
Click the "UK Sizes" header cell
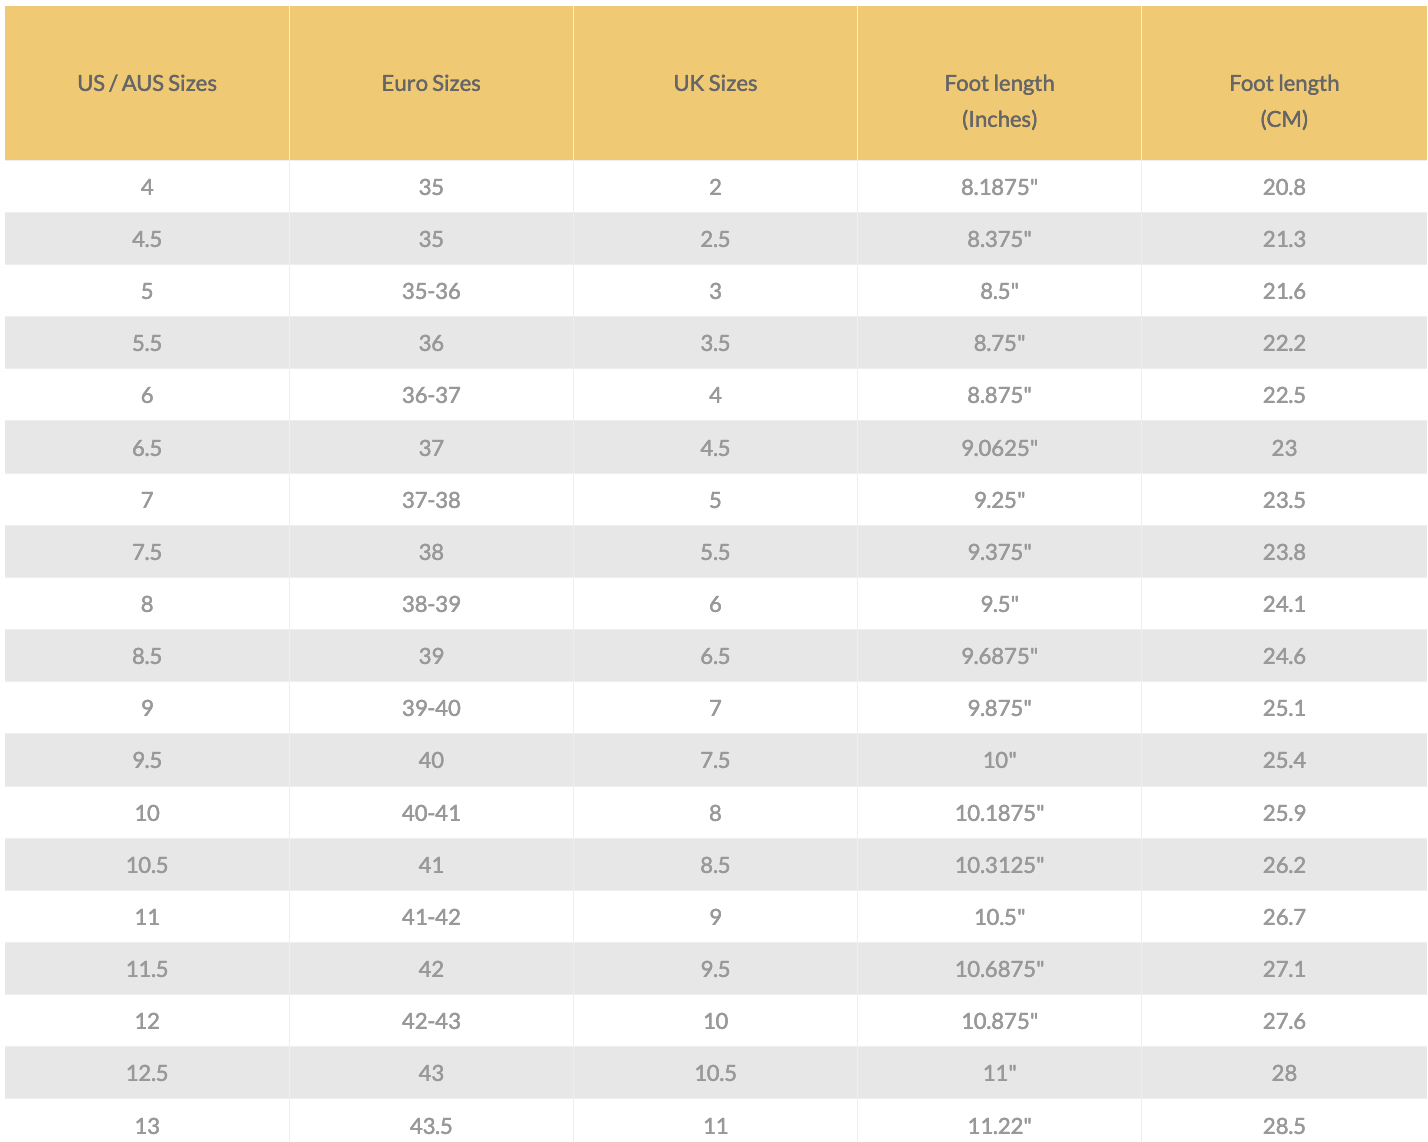[x=715, y=84]
